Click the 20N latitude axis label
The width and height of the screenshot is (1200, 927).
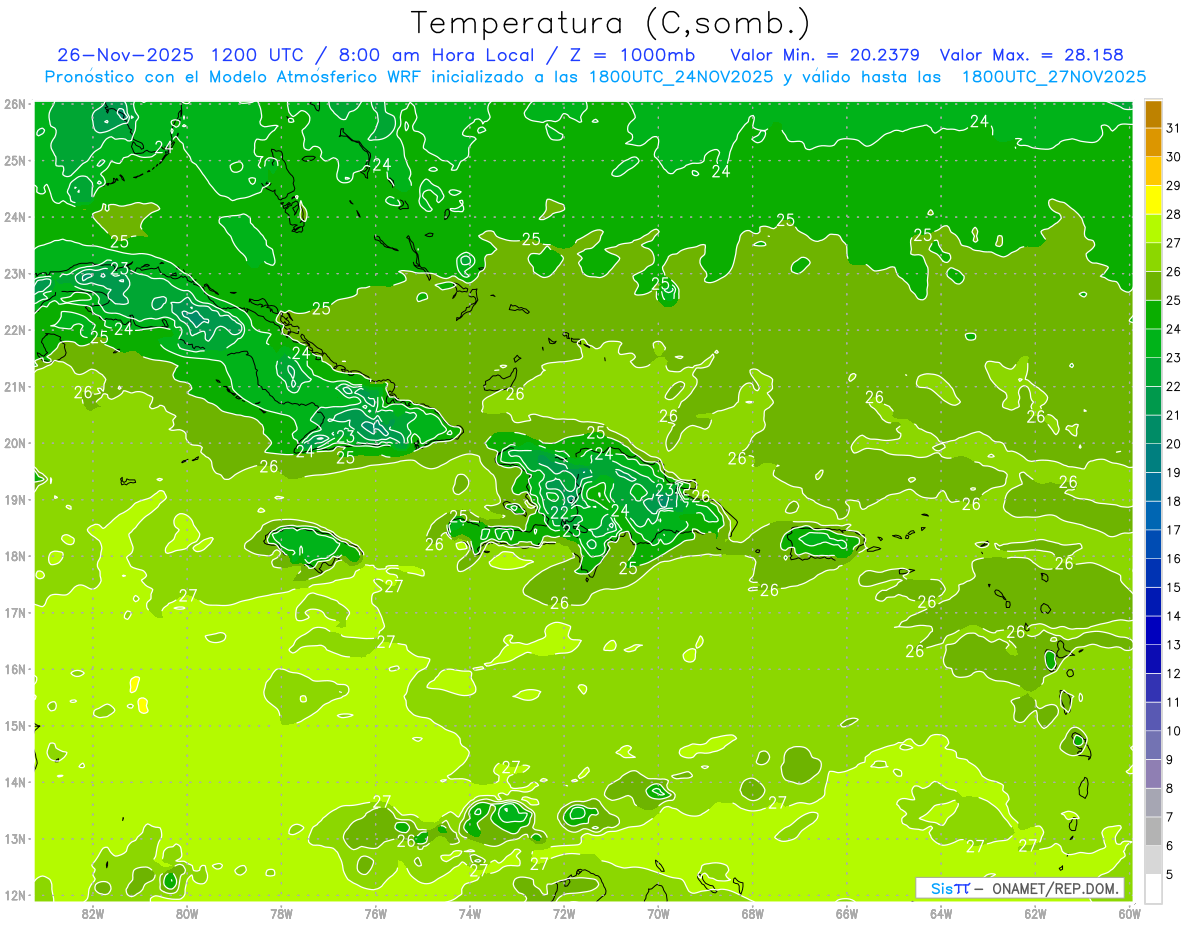[15, 443]
